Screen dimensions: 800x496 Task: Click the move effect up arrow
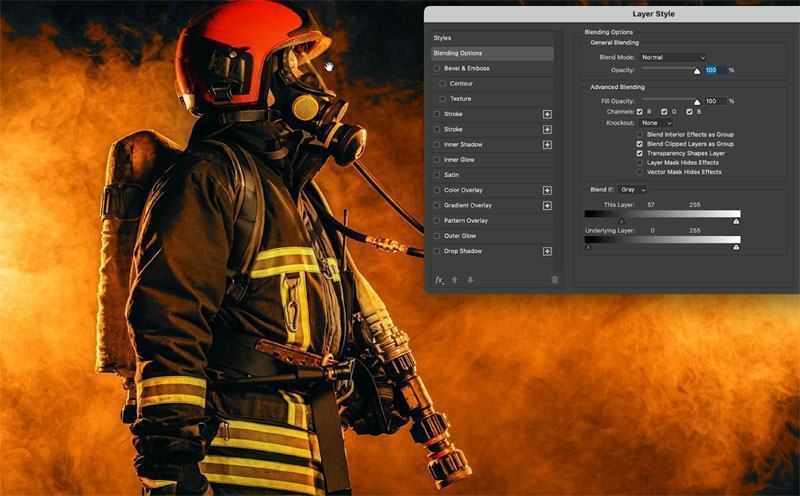point(454,280)
